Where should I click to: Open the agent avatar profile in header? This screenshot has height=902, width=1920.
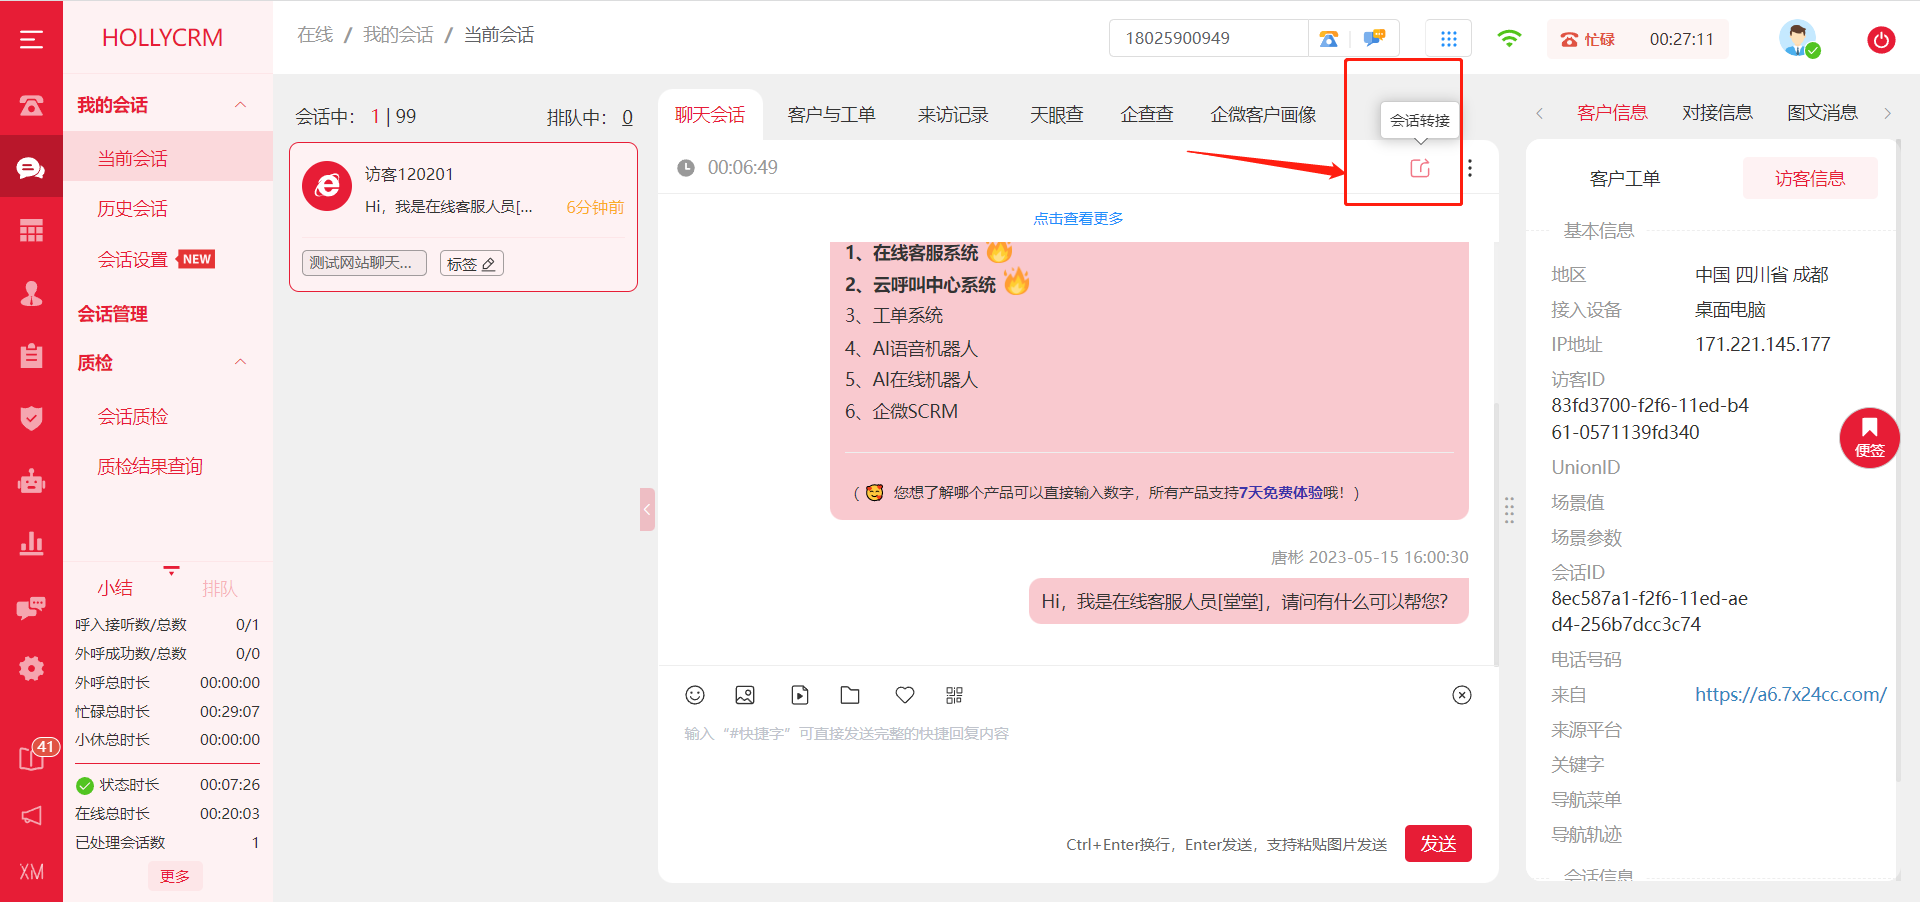click(1798, 39)
